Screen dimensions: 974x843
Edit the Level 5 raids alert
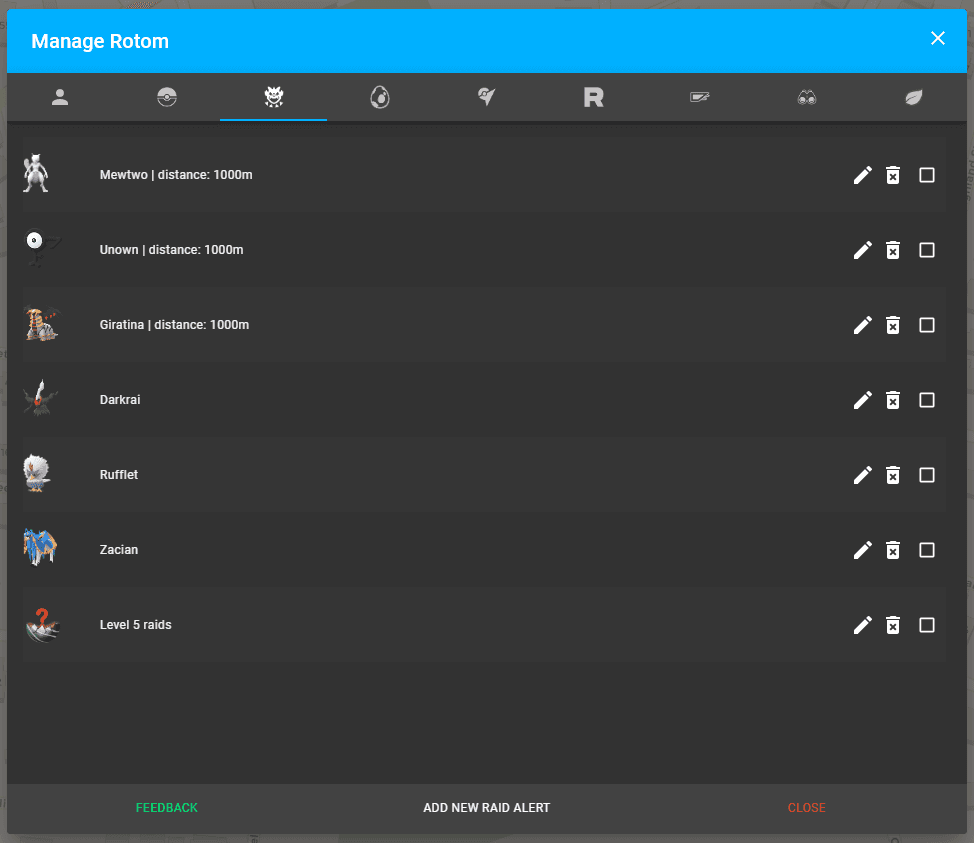click(x=863, y=625)
